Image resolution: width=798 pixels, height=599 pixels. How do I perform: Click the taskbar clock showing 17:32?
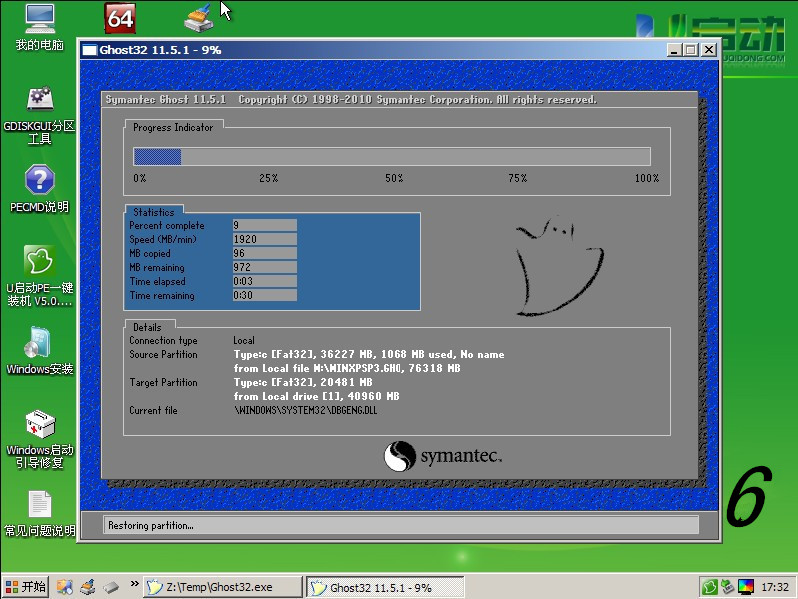click(775, 587)
